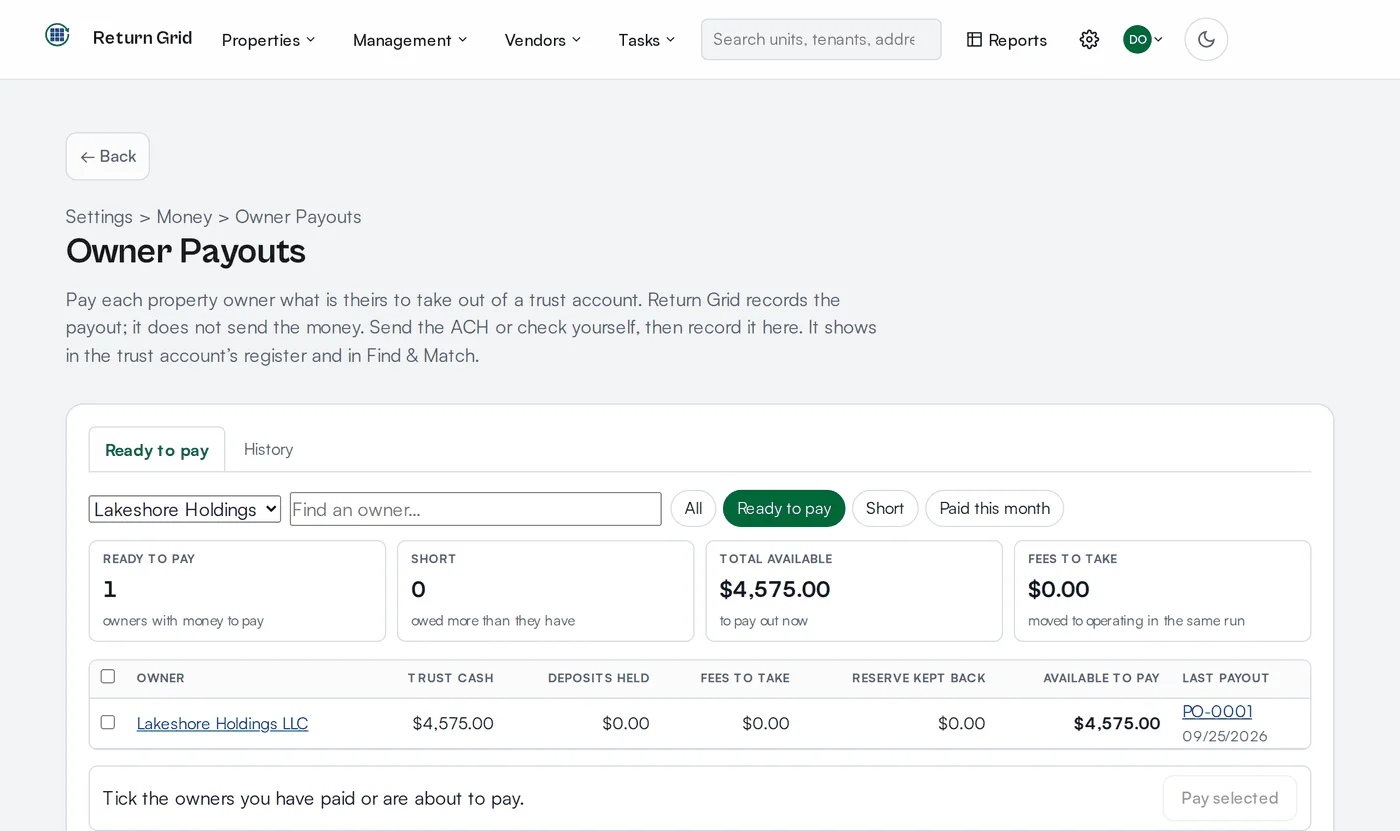Click the Short count summary card
The width and height of the screenshot is (1400, 831).
pos(546,591)
